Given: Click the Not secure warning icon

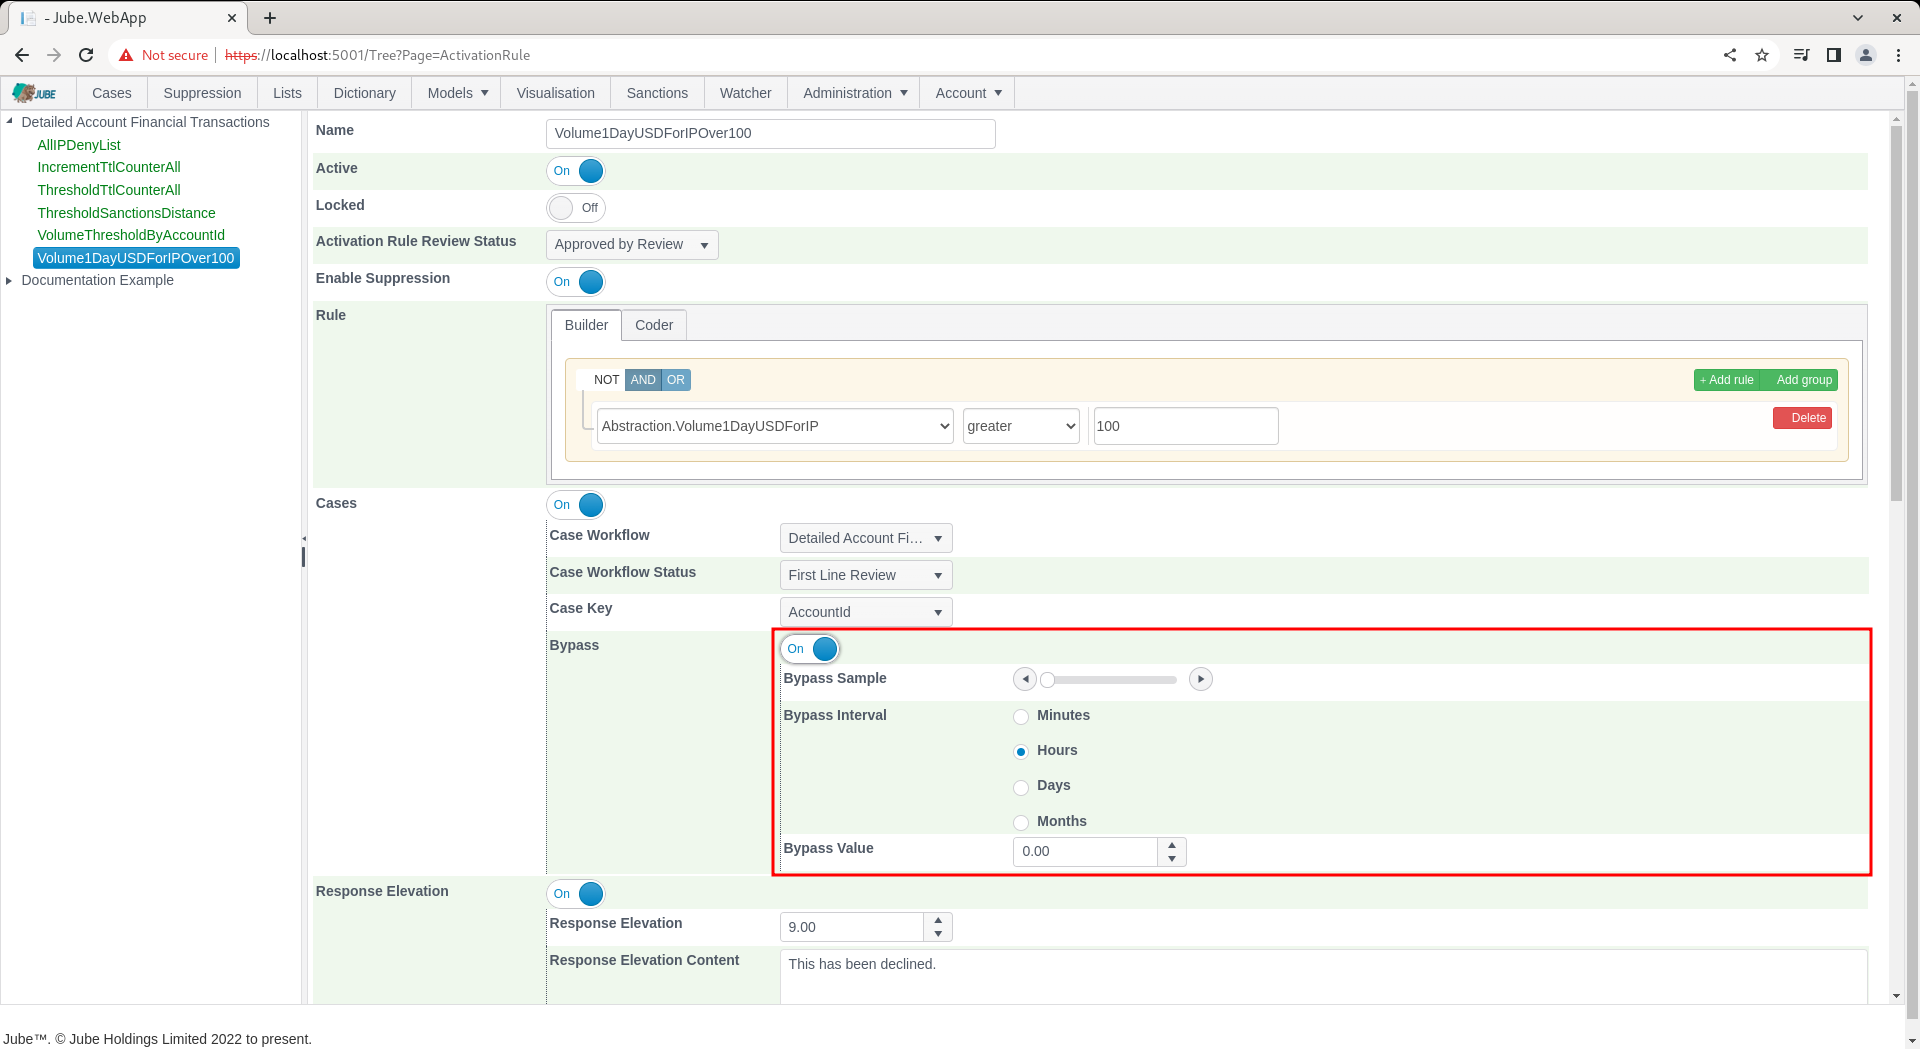Looking at the screenshot, I should click(x=126, y=55).
